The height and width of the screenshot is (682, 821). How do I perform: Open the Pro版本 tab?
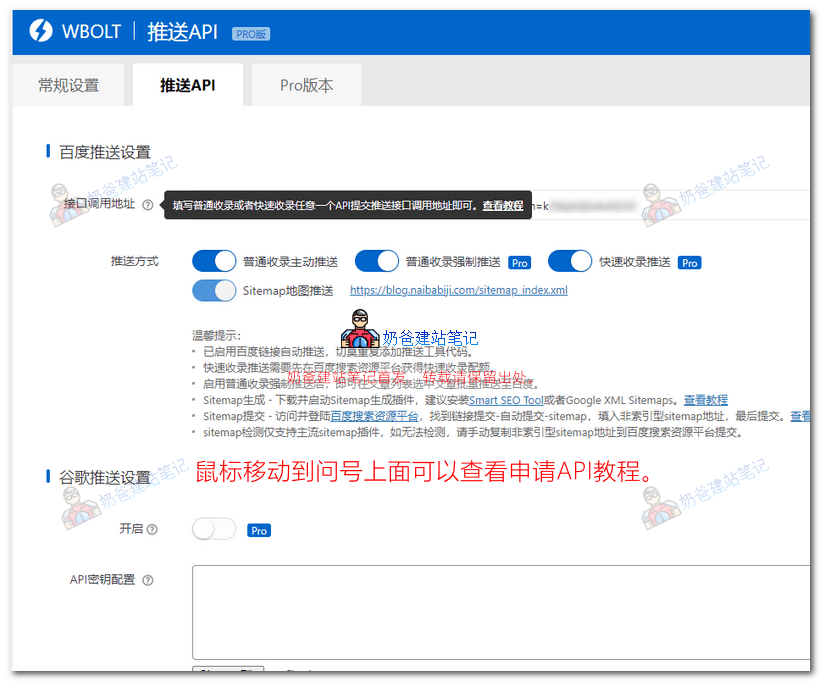point(306,86)
